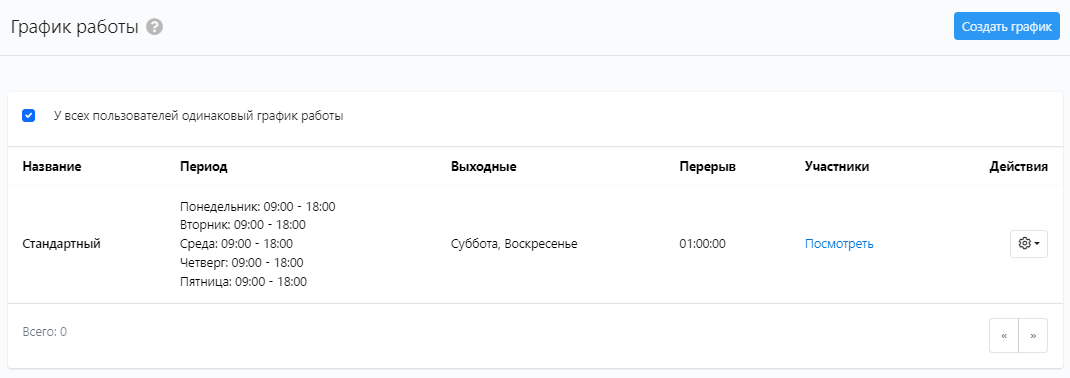Go to the previous page with « button
1070x378 pixels.
tap(1004, 336)
